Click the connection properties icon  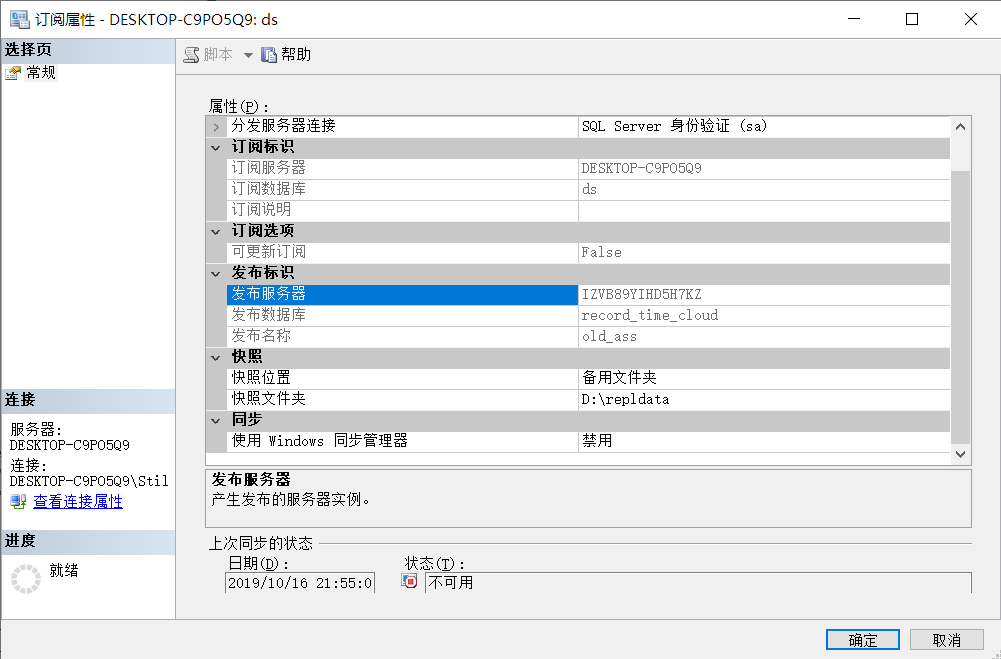(18, 502)
